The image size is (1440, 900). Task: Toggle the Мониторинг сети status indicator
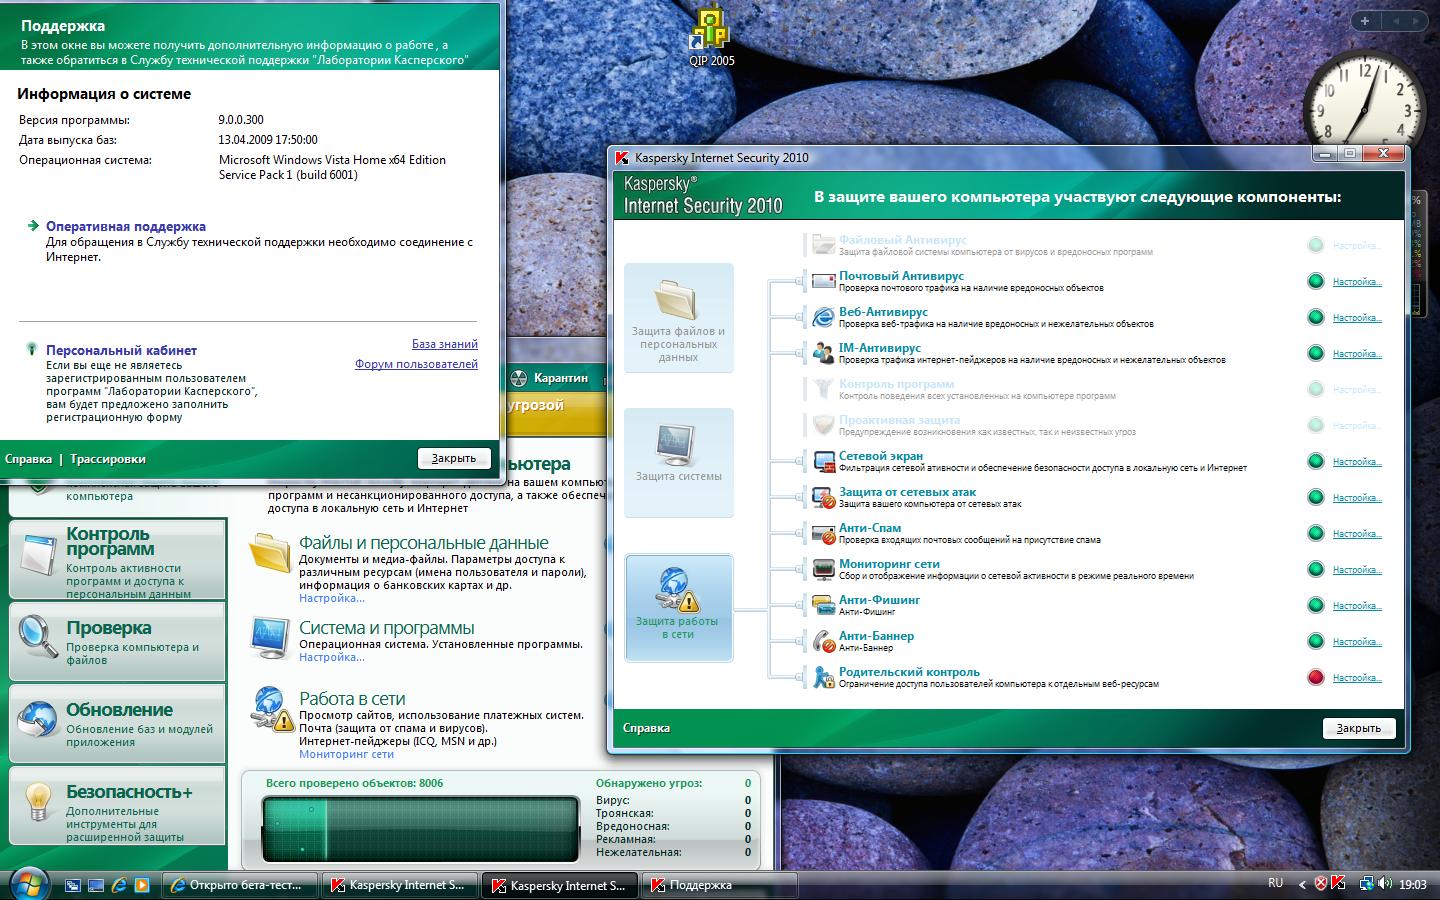pos(1316,569)
